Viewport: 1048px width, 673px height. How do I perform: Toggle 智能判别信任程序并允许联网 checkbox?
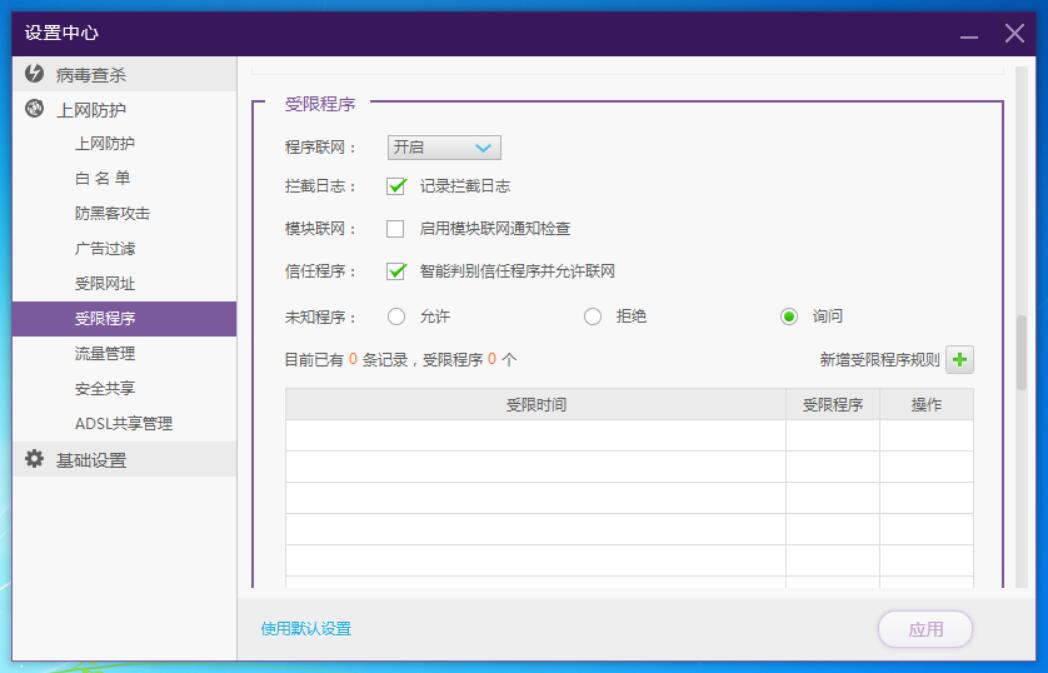pos(396,271)
